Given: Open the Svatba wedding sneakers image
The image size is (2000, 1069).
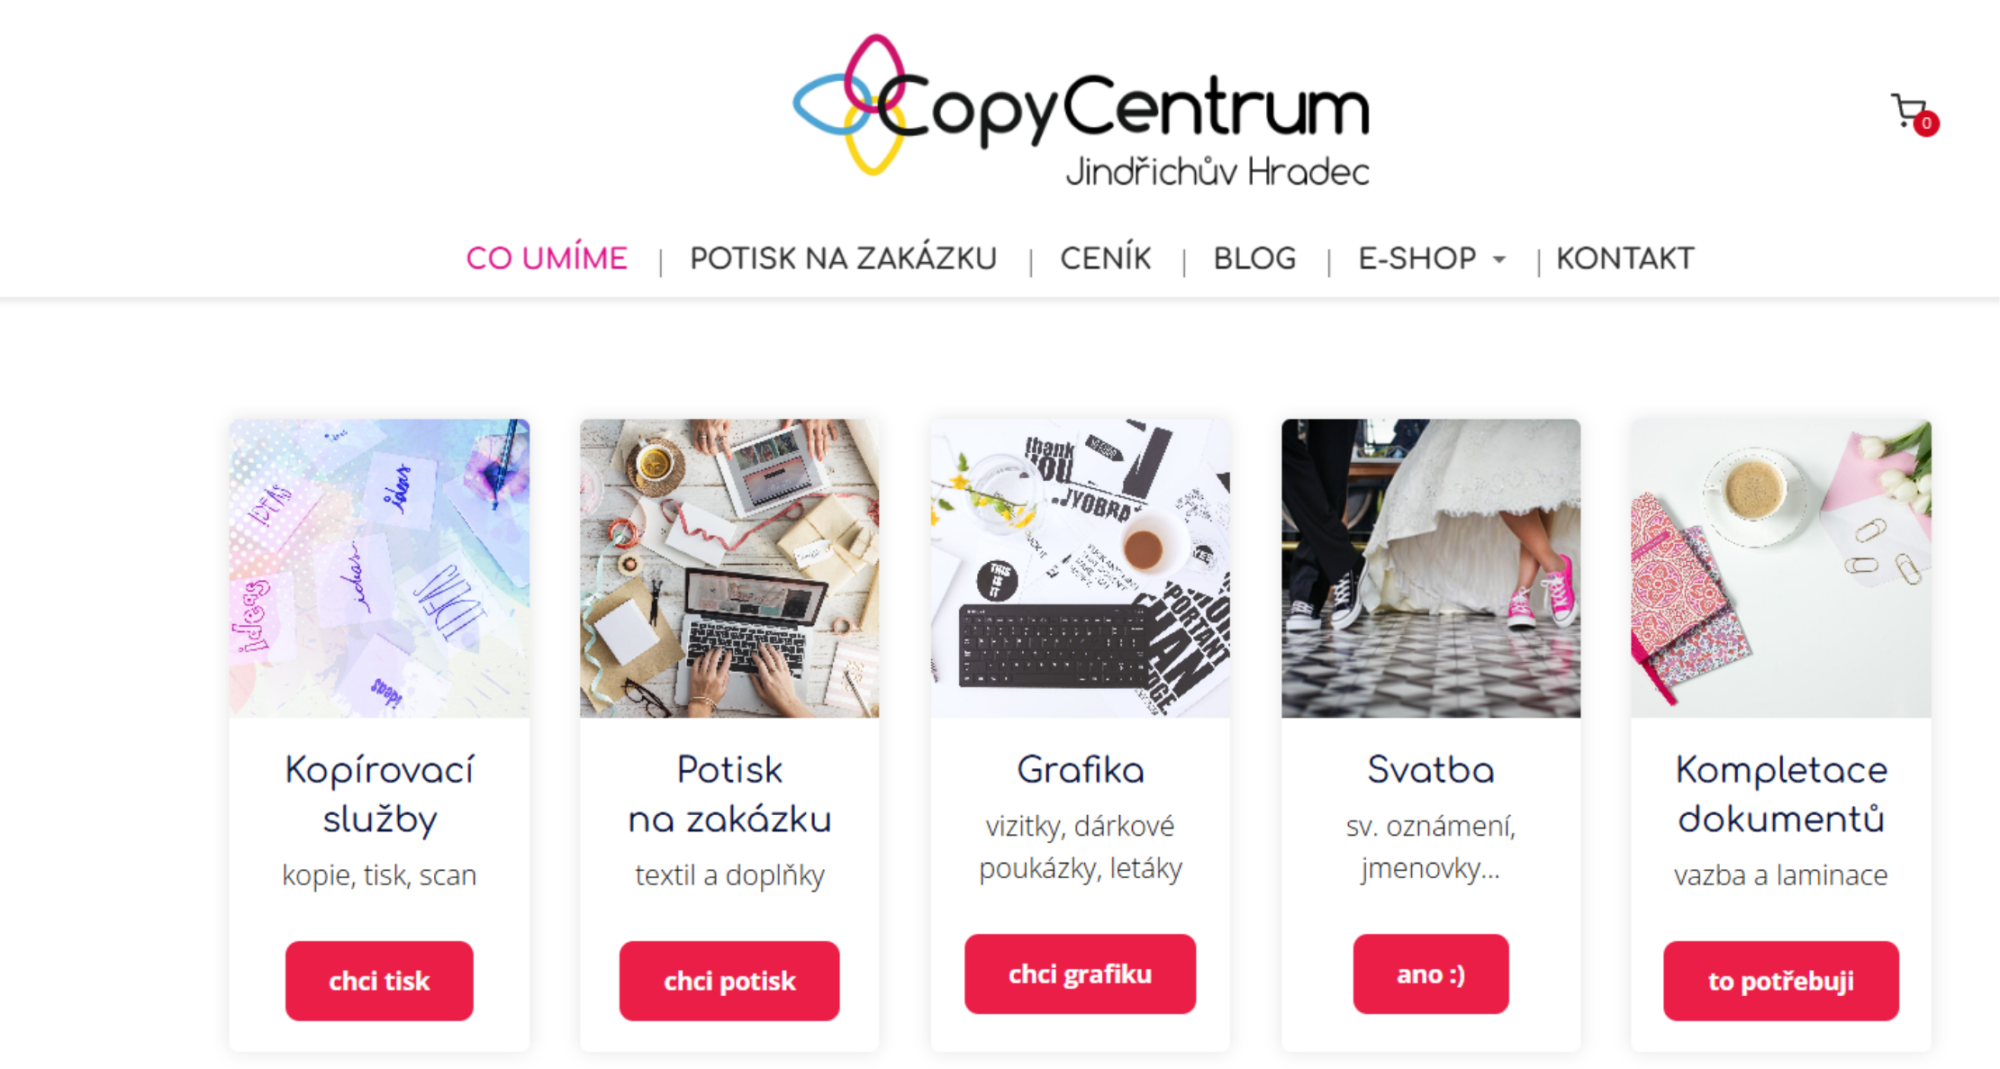Looking at the screenshot, I should click(x=1431, y=568).
